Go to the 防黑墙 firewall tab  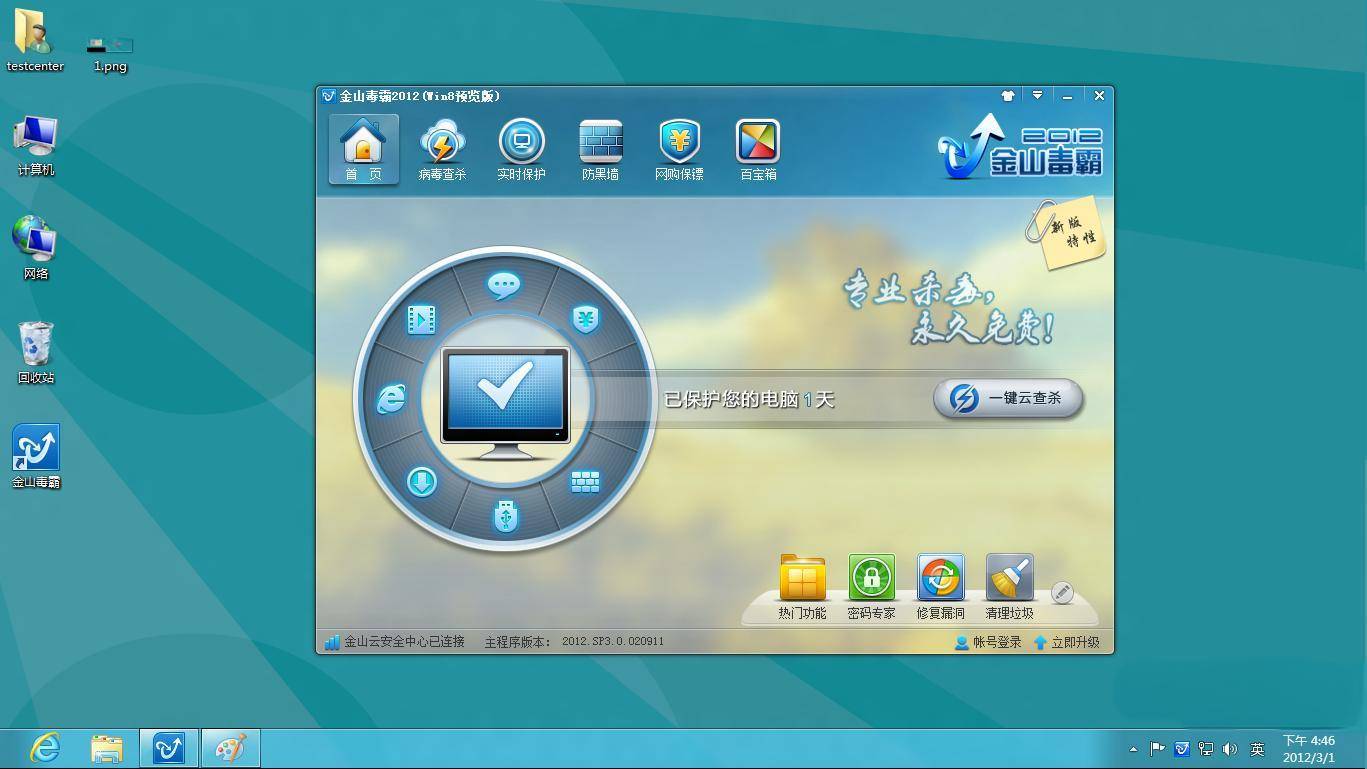600,150
